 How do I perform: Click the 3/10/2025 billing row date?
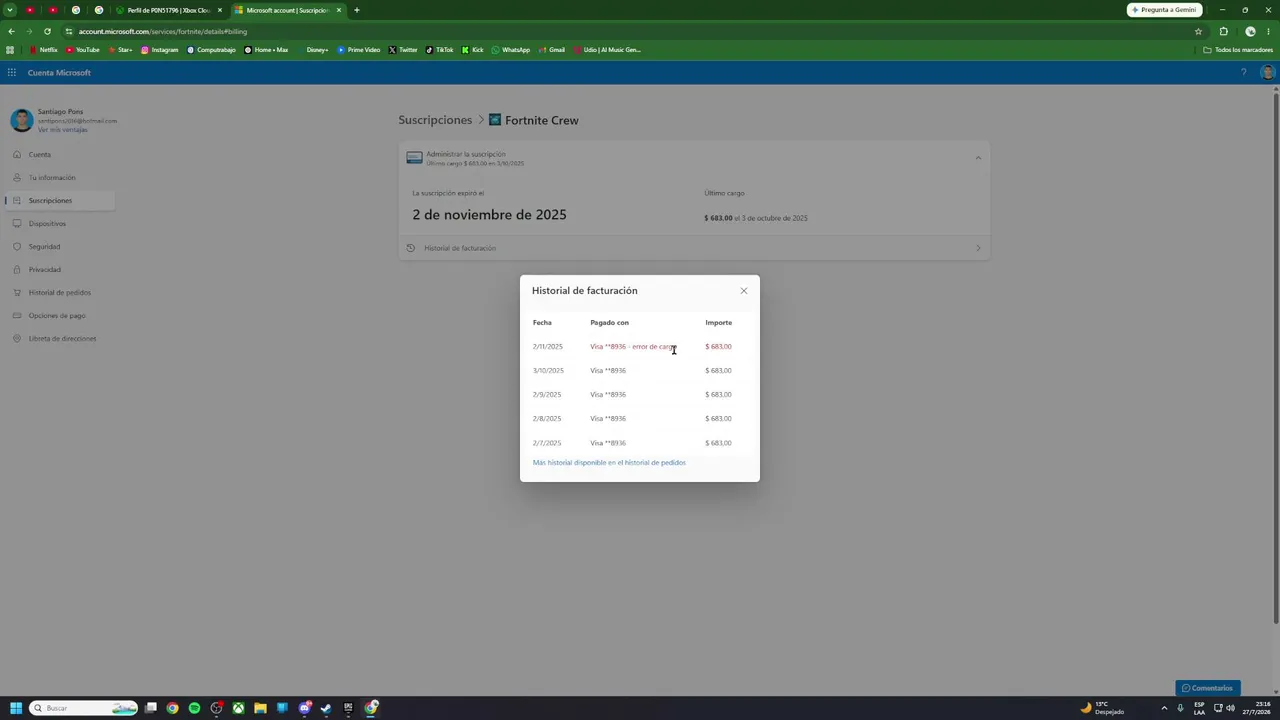(548, 371)
